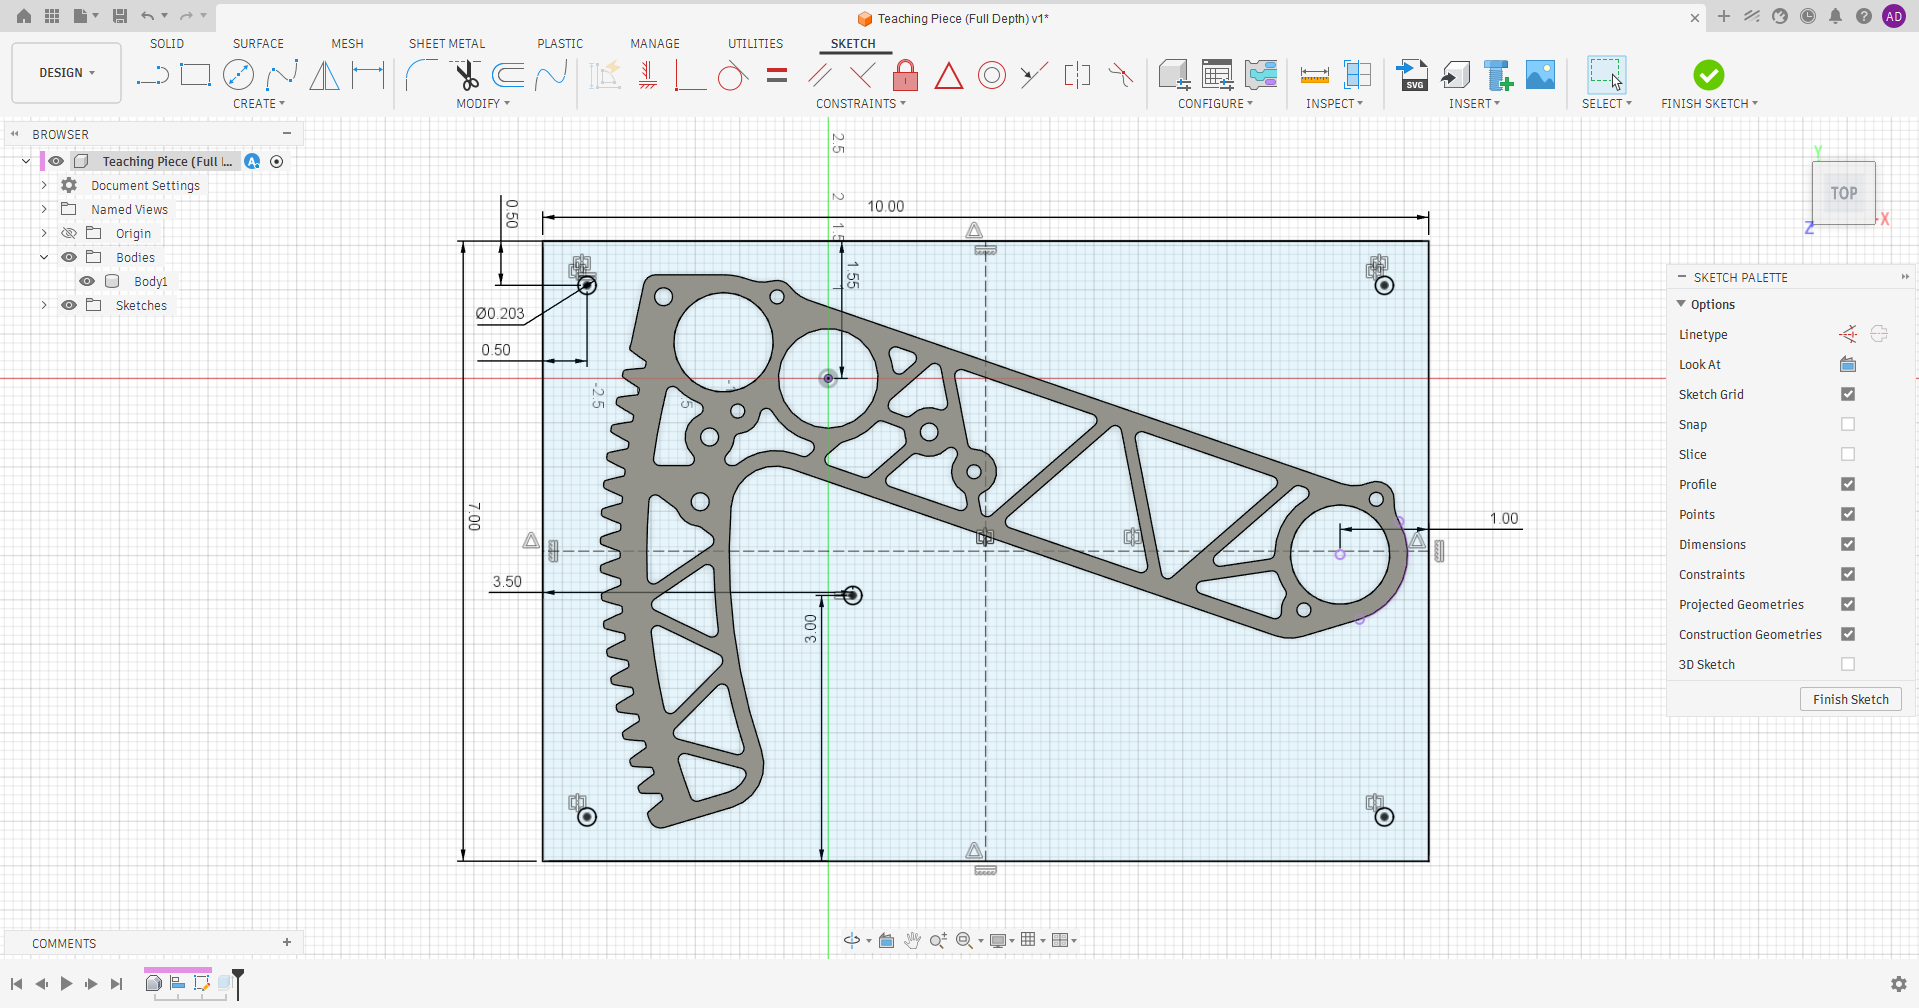
Task: Select the 10.00 width dimension
Action: pyautogui.click(x=885, y=206)
